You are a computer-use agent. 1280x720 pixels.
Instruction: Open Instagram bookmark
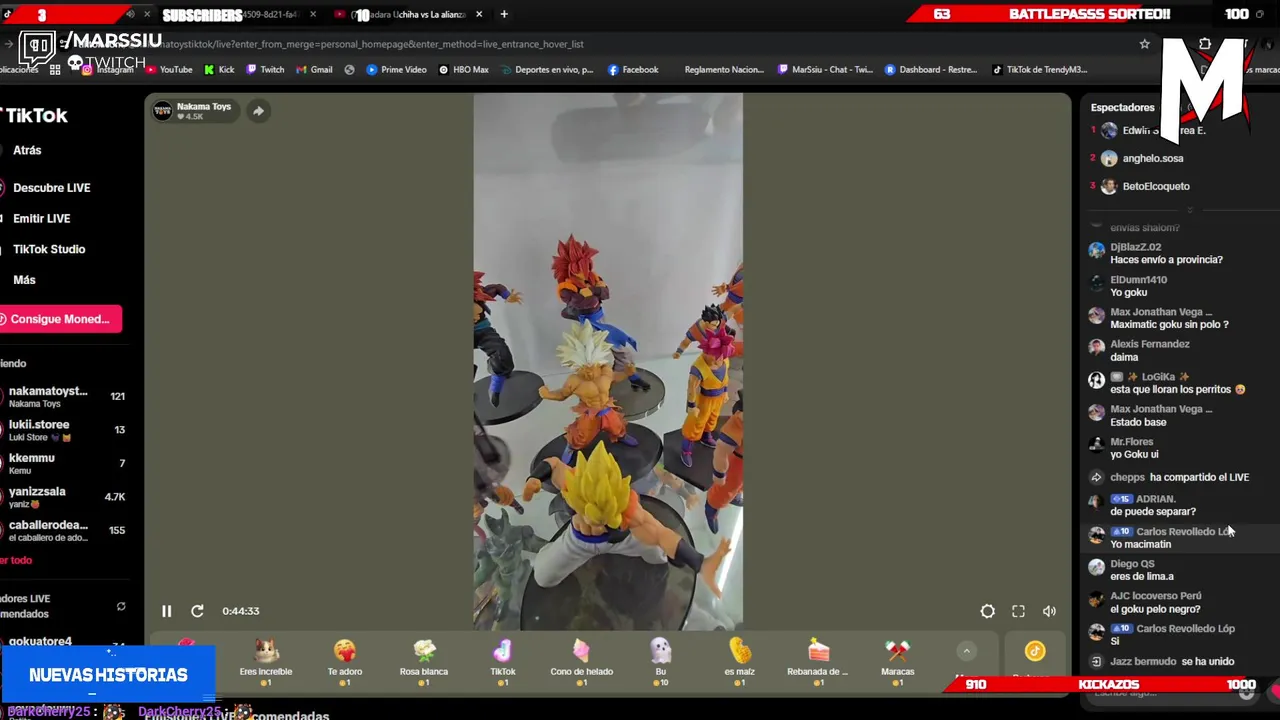click(108, 70)
